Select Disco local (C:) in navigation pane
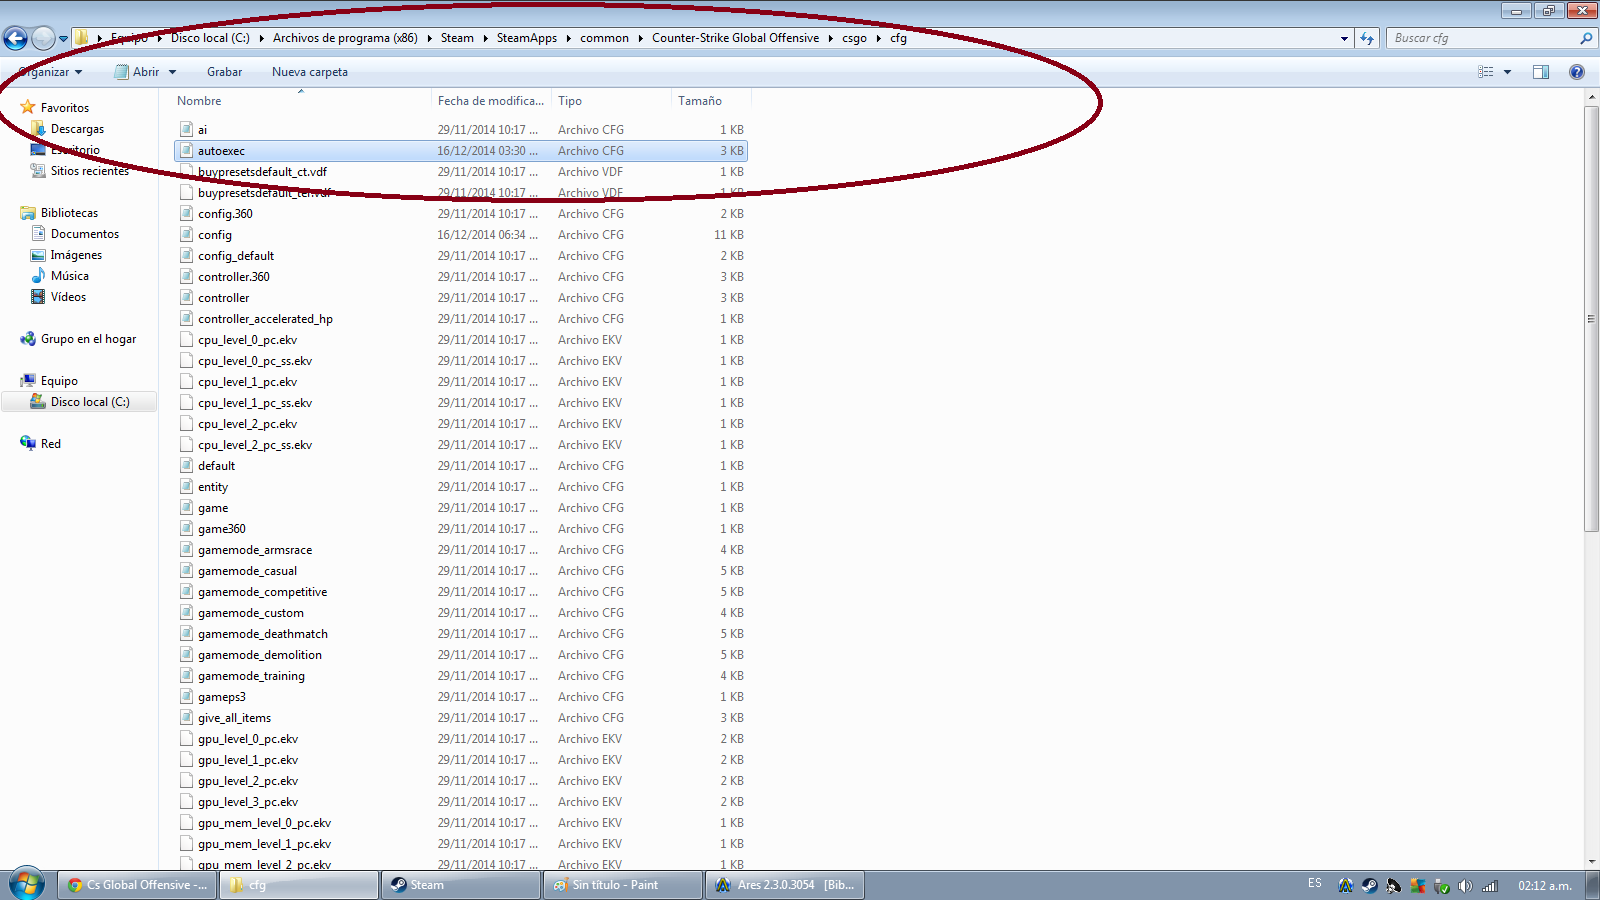 (x=90, y=402)
